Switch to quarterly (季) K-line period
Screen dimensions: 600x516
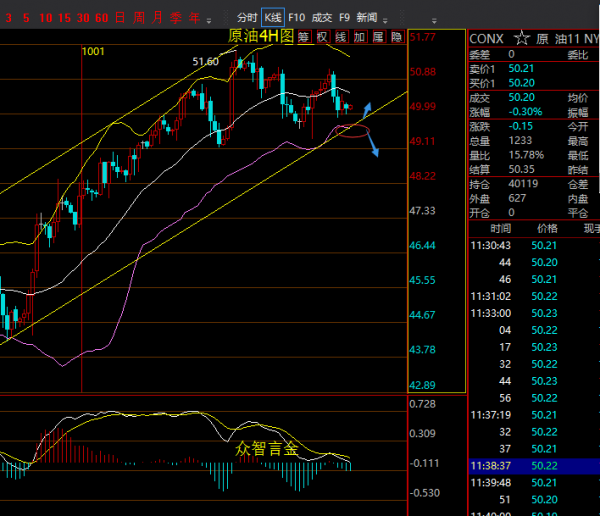[176, 18]
